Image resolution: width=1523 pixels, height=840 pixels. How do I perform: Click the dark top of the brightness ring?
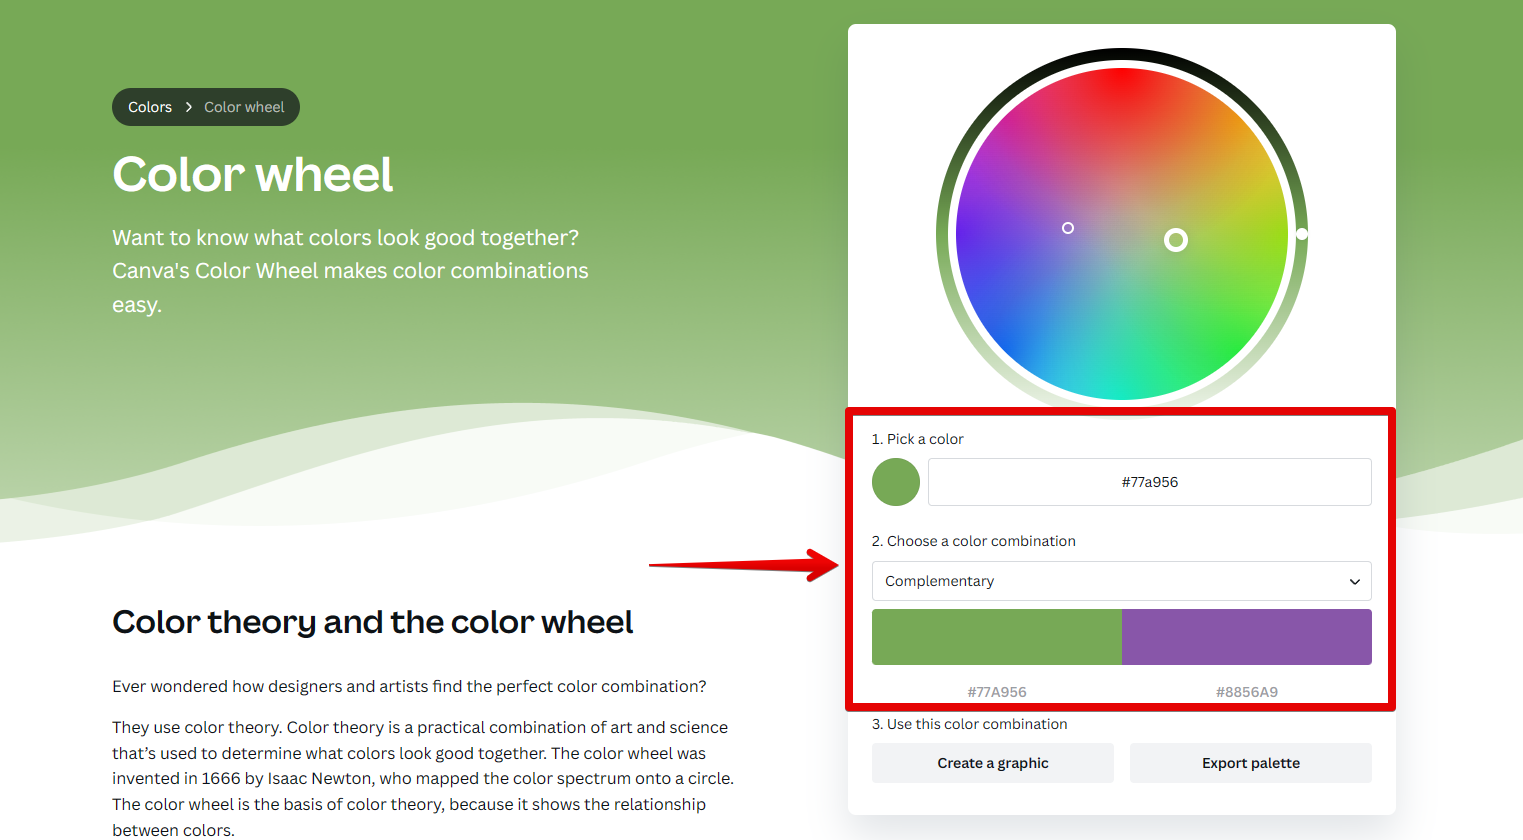coord(1122,54)
